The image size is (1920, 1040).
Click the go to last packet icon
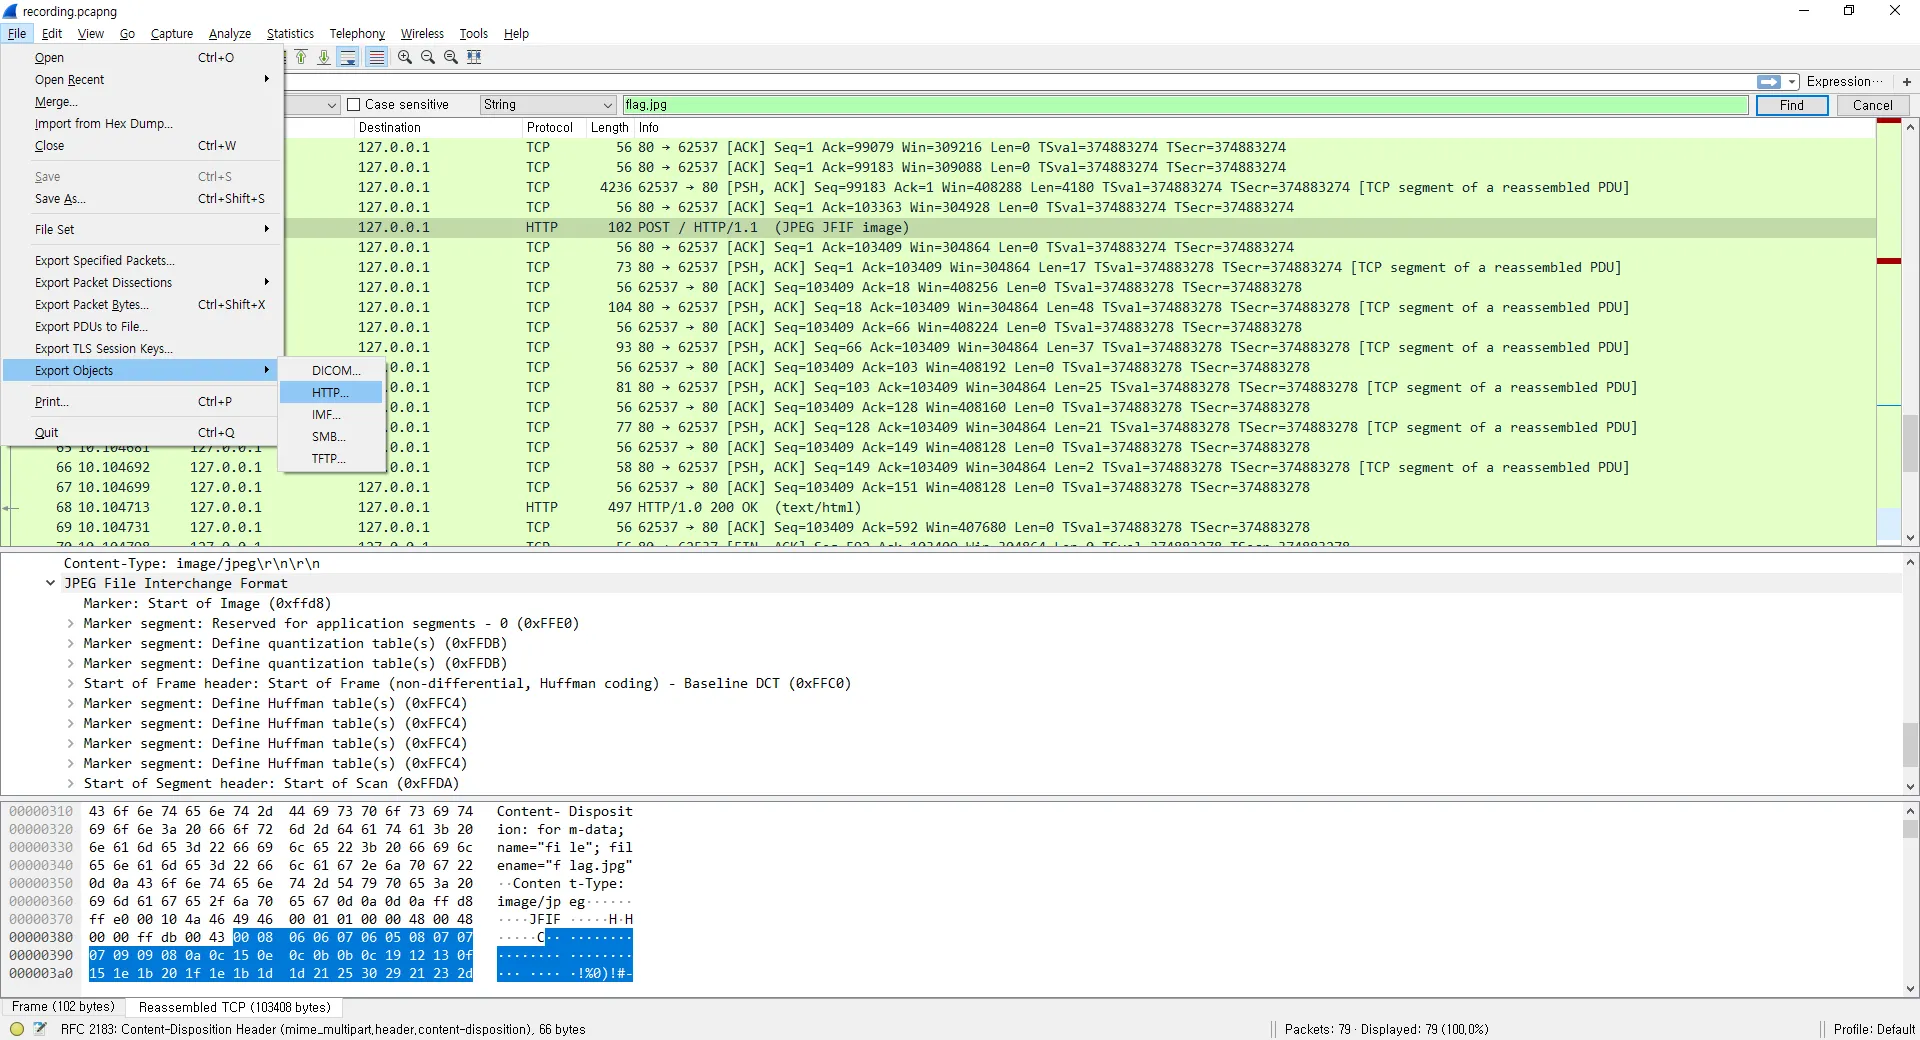pos(324,57)
